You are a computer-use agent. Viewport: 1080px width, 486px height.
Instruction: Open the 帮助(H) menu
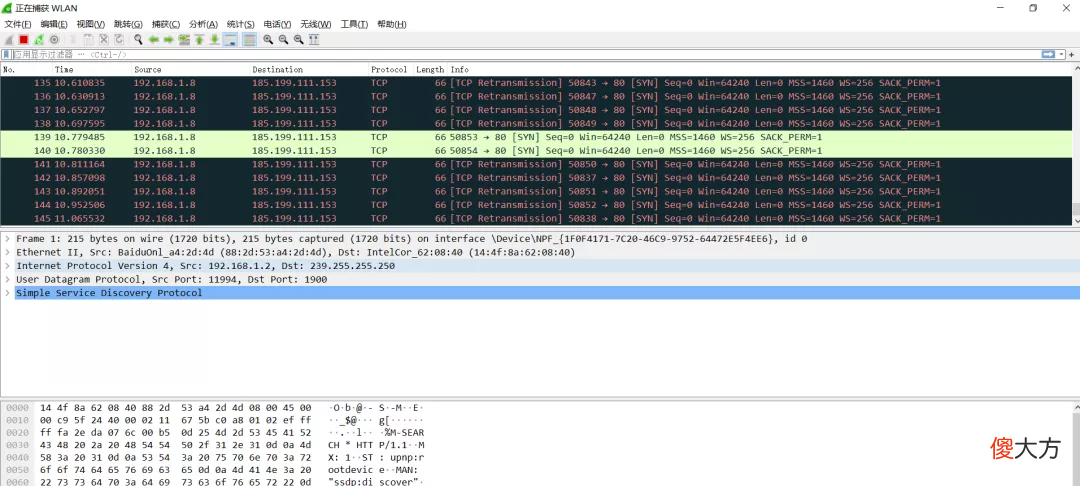pyautogui.click(x=392, y=24)
